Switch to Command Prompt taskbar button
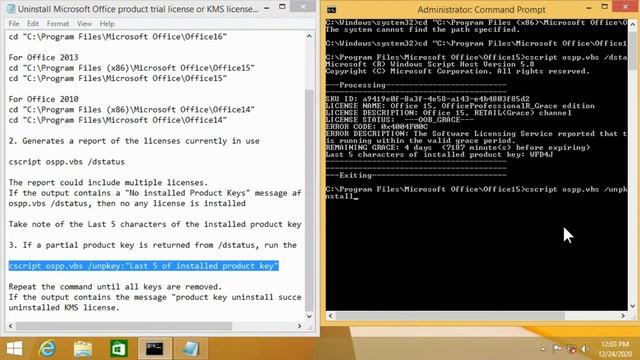 tap(155, 349)
